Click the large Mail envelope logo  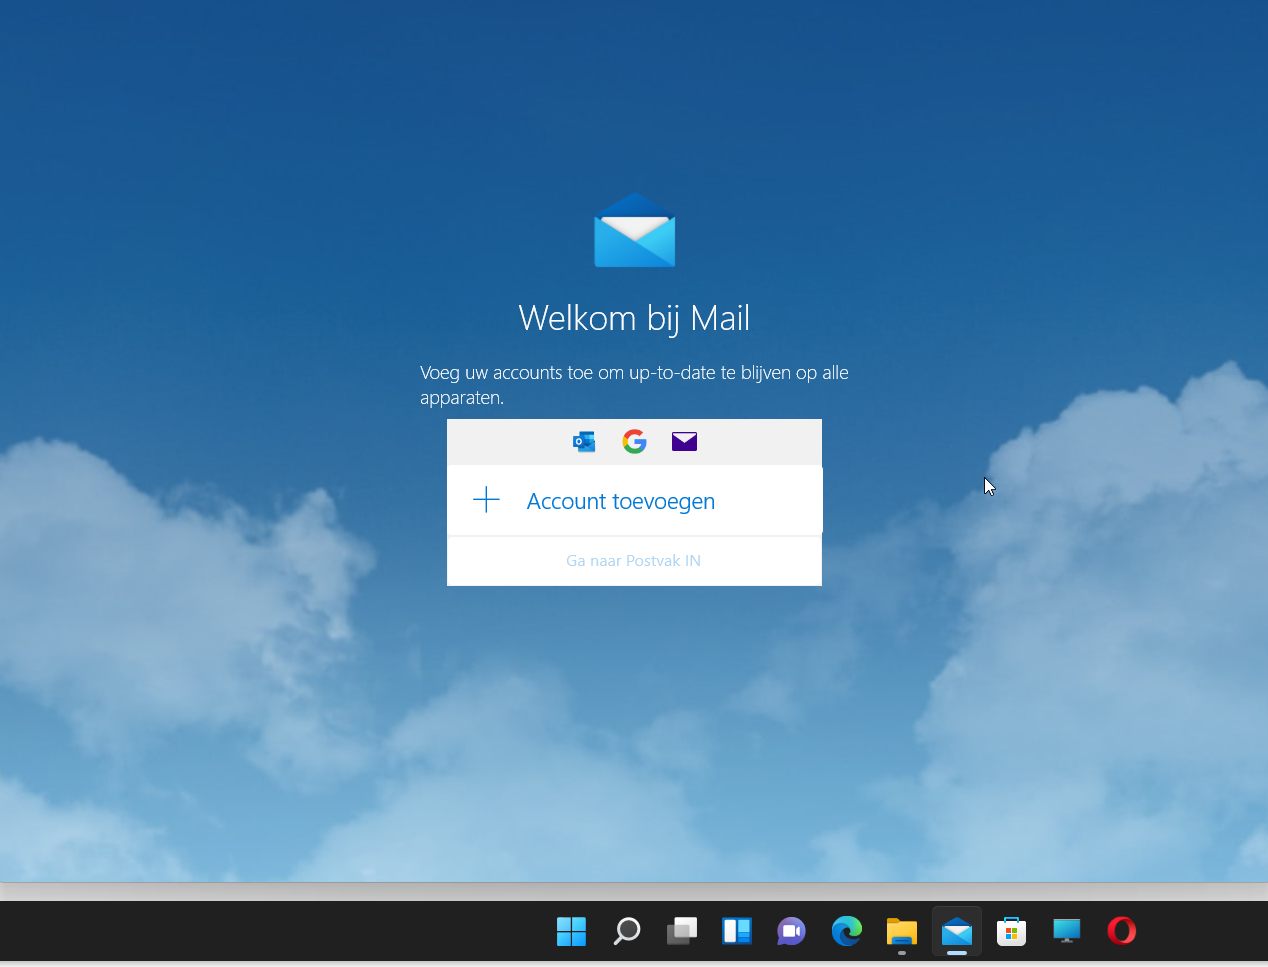point(634,231)
